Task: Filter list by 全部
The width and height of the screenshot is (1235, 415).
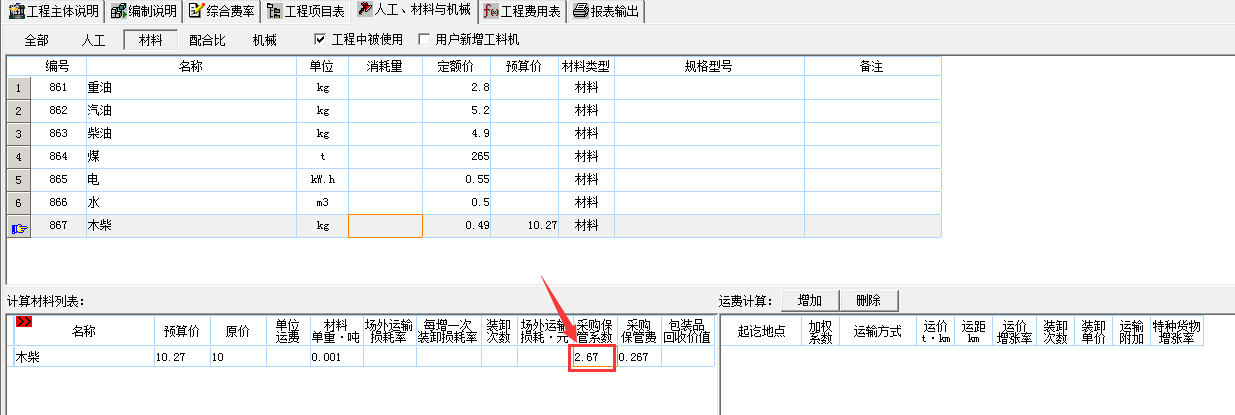Action: pos(36,40)
